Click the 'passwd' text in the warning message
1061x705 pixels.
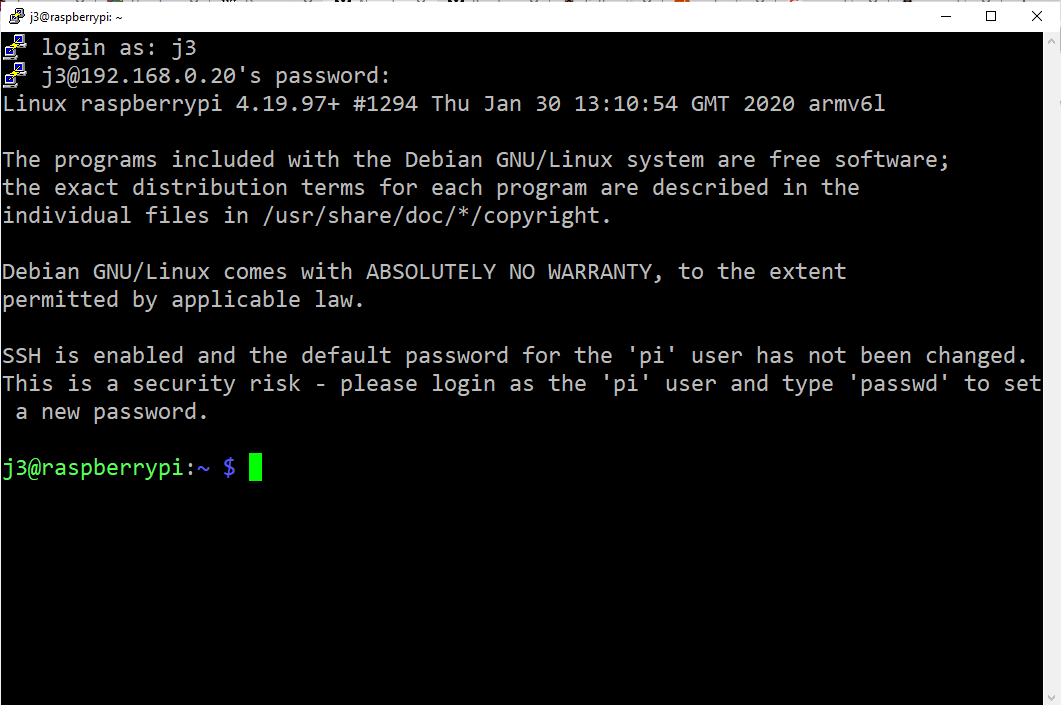tap(899, 383)
